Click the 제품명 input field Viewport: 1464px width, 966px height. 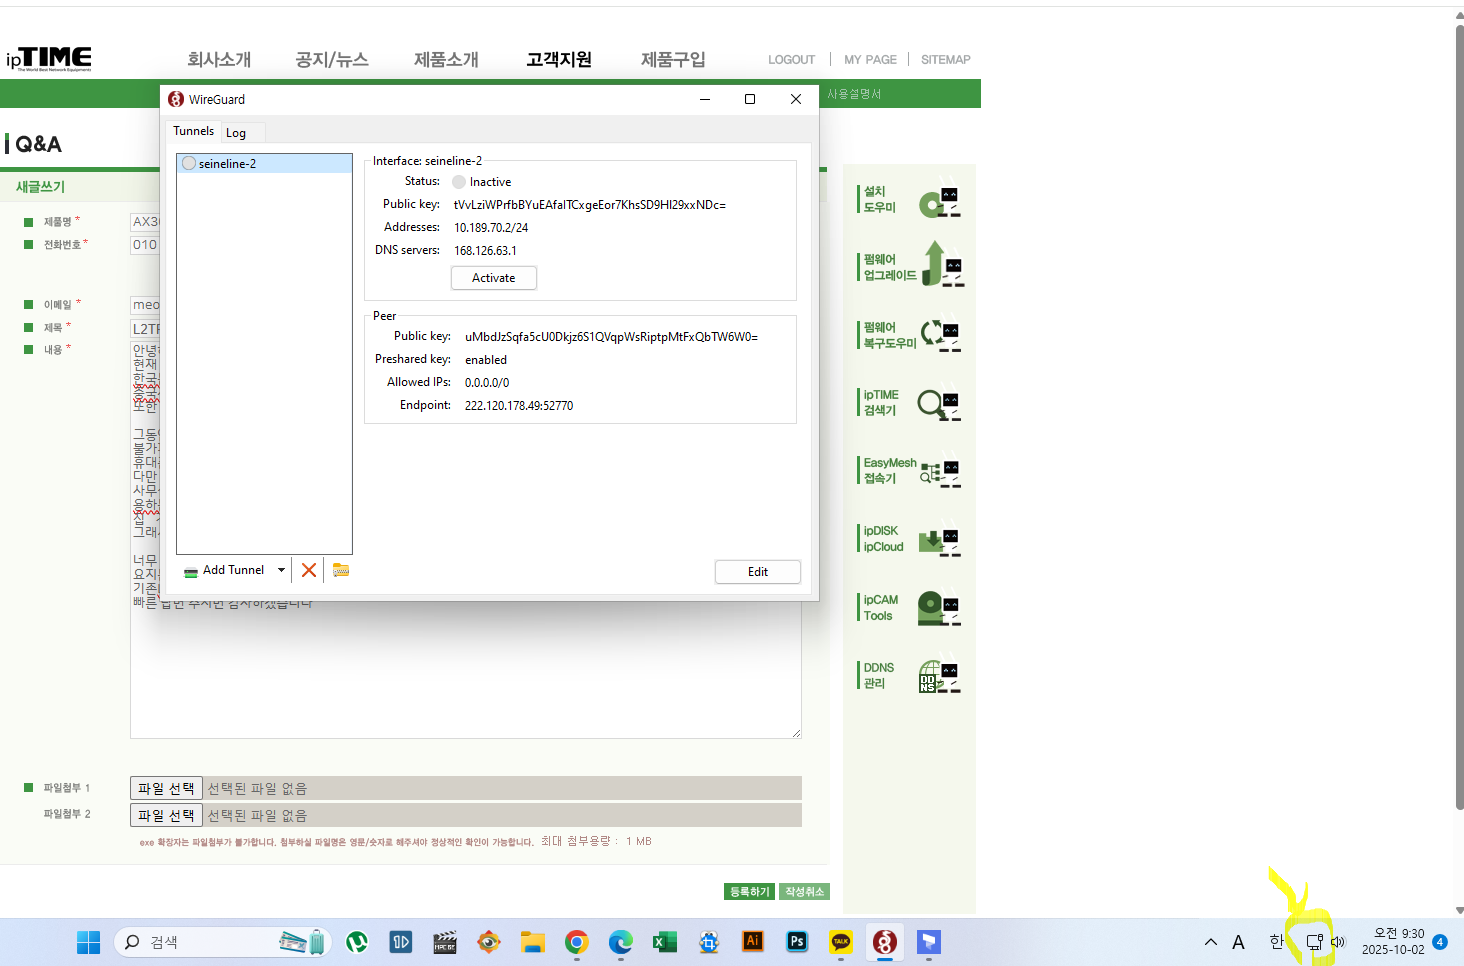pyautogui.click(x=145, y=222)
